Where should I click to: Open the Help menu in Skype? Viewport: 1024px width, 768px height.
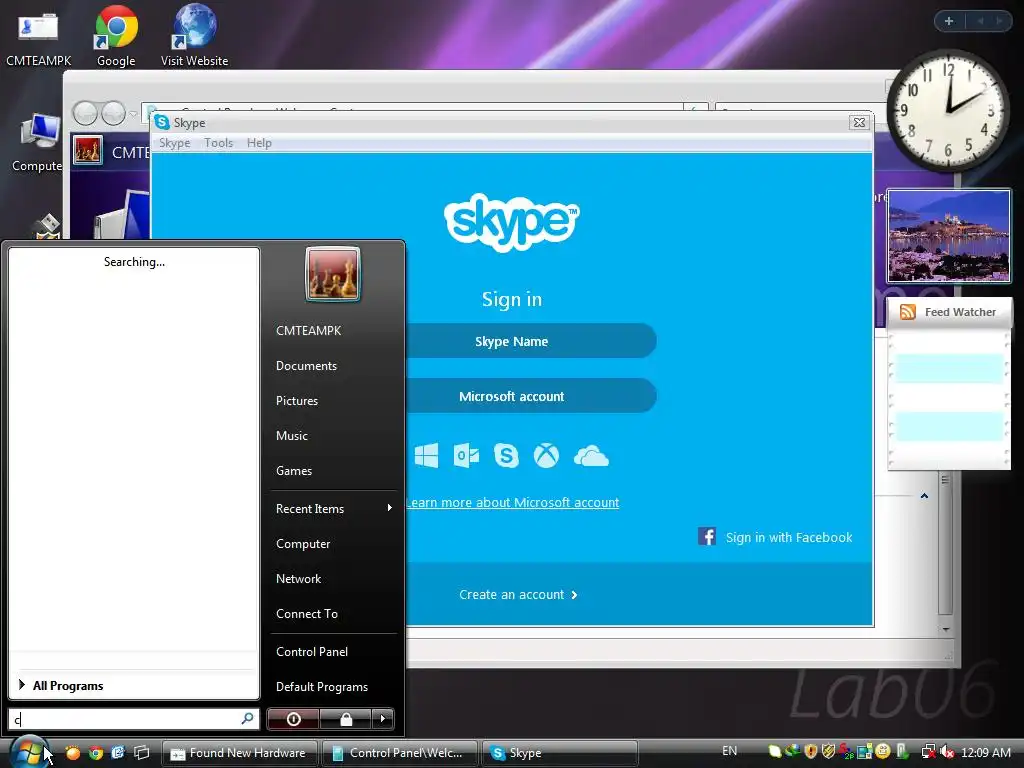(259, 143)
